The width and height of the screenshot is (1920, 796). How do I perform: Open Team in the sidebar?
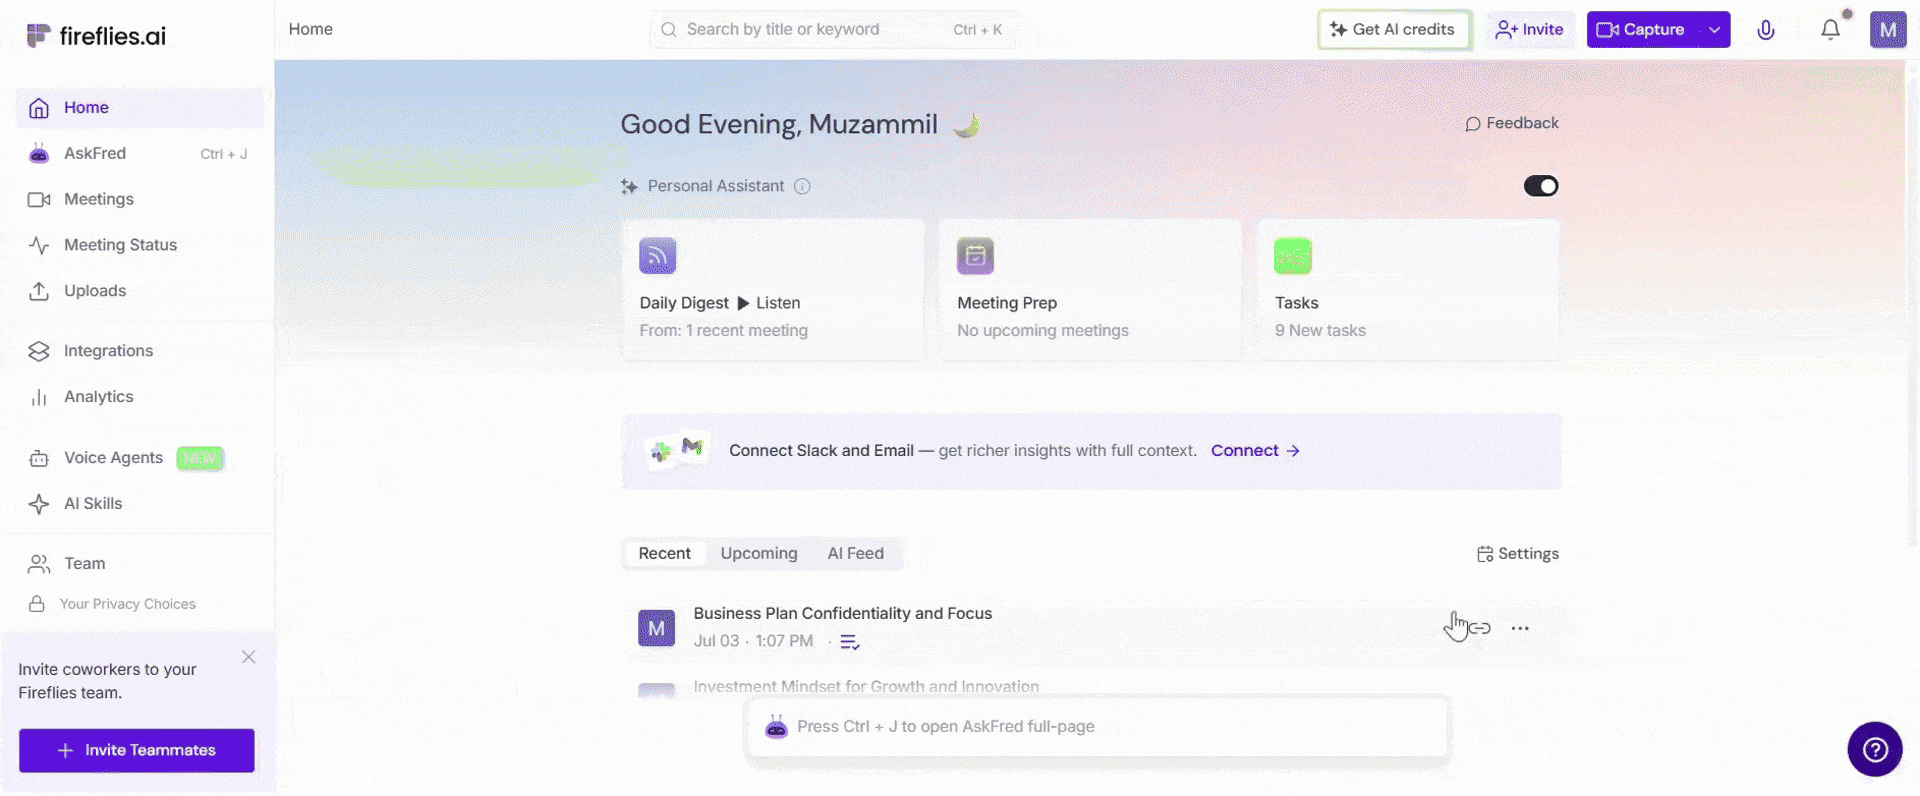coord(140,564)
